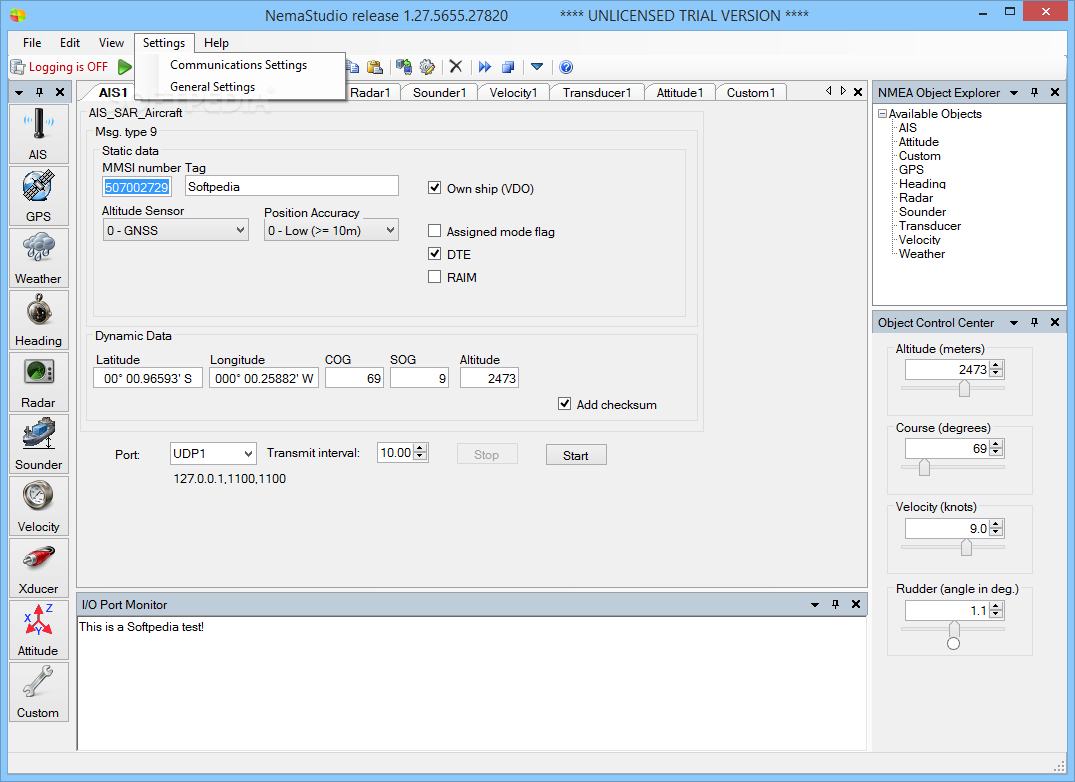Click the black X delete toolbar icon
The image size is (1075, 782).
pos(456,66)
